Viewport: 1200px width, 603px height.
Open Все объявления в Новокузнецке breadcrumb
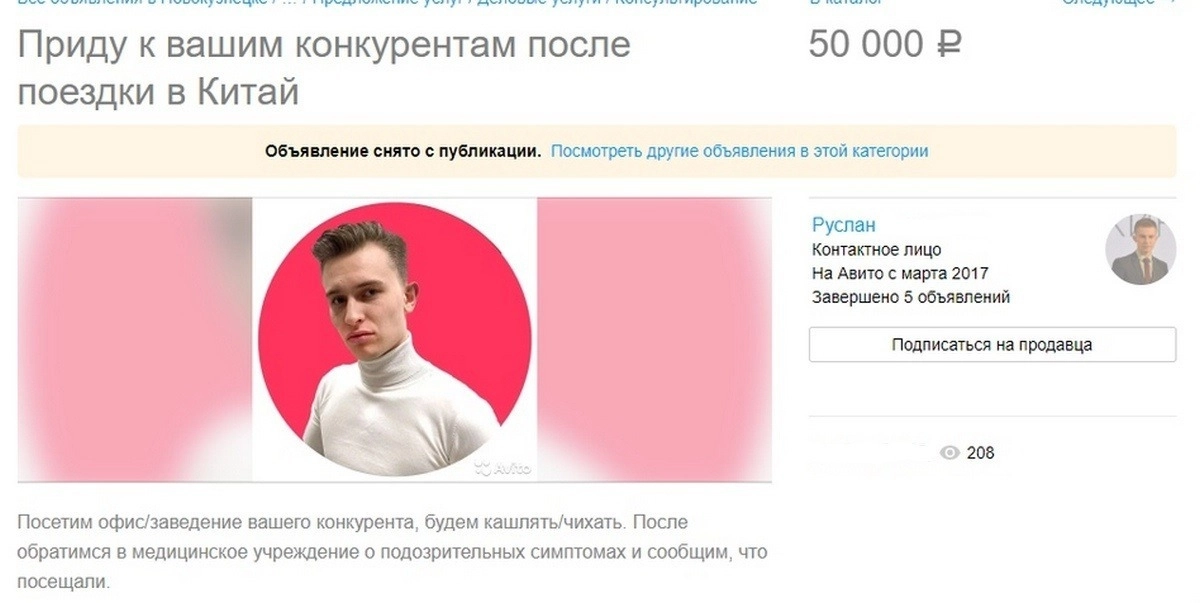click(142, 3)
